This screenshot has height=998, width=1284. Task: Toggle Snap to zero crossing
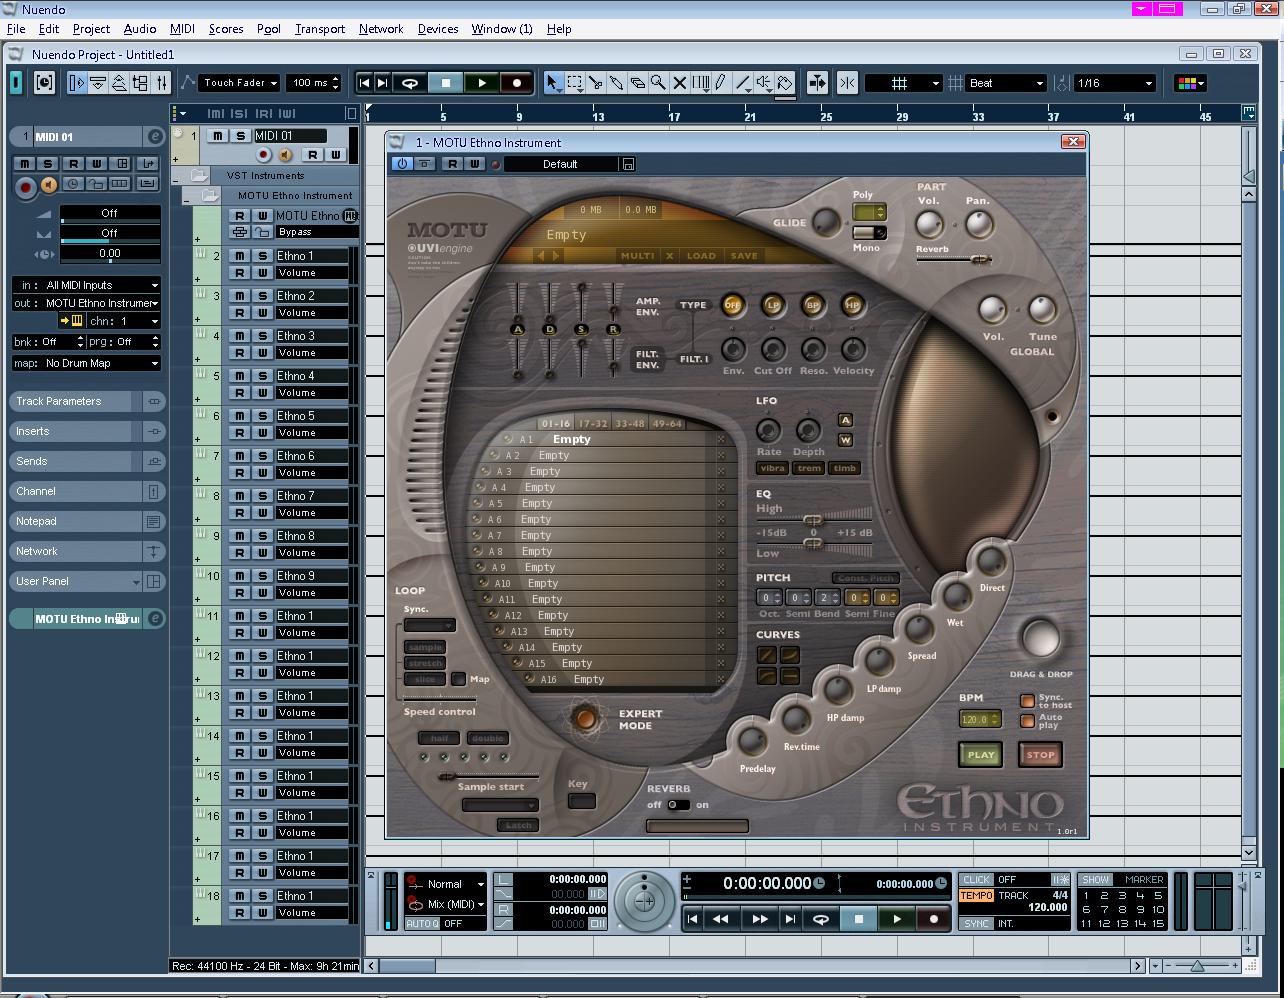[x=847, y=83]
